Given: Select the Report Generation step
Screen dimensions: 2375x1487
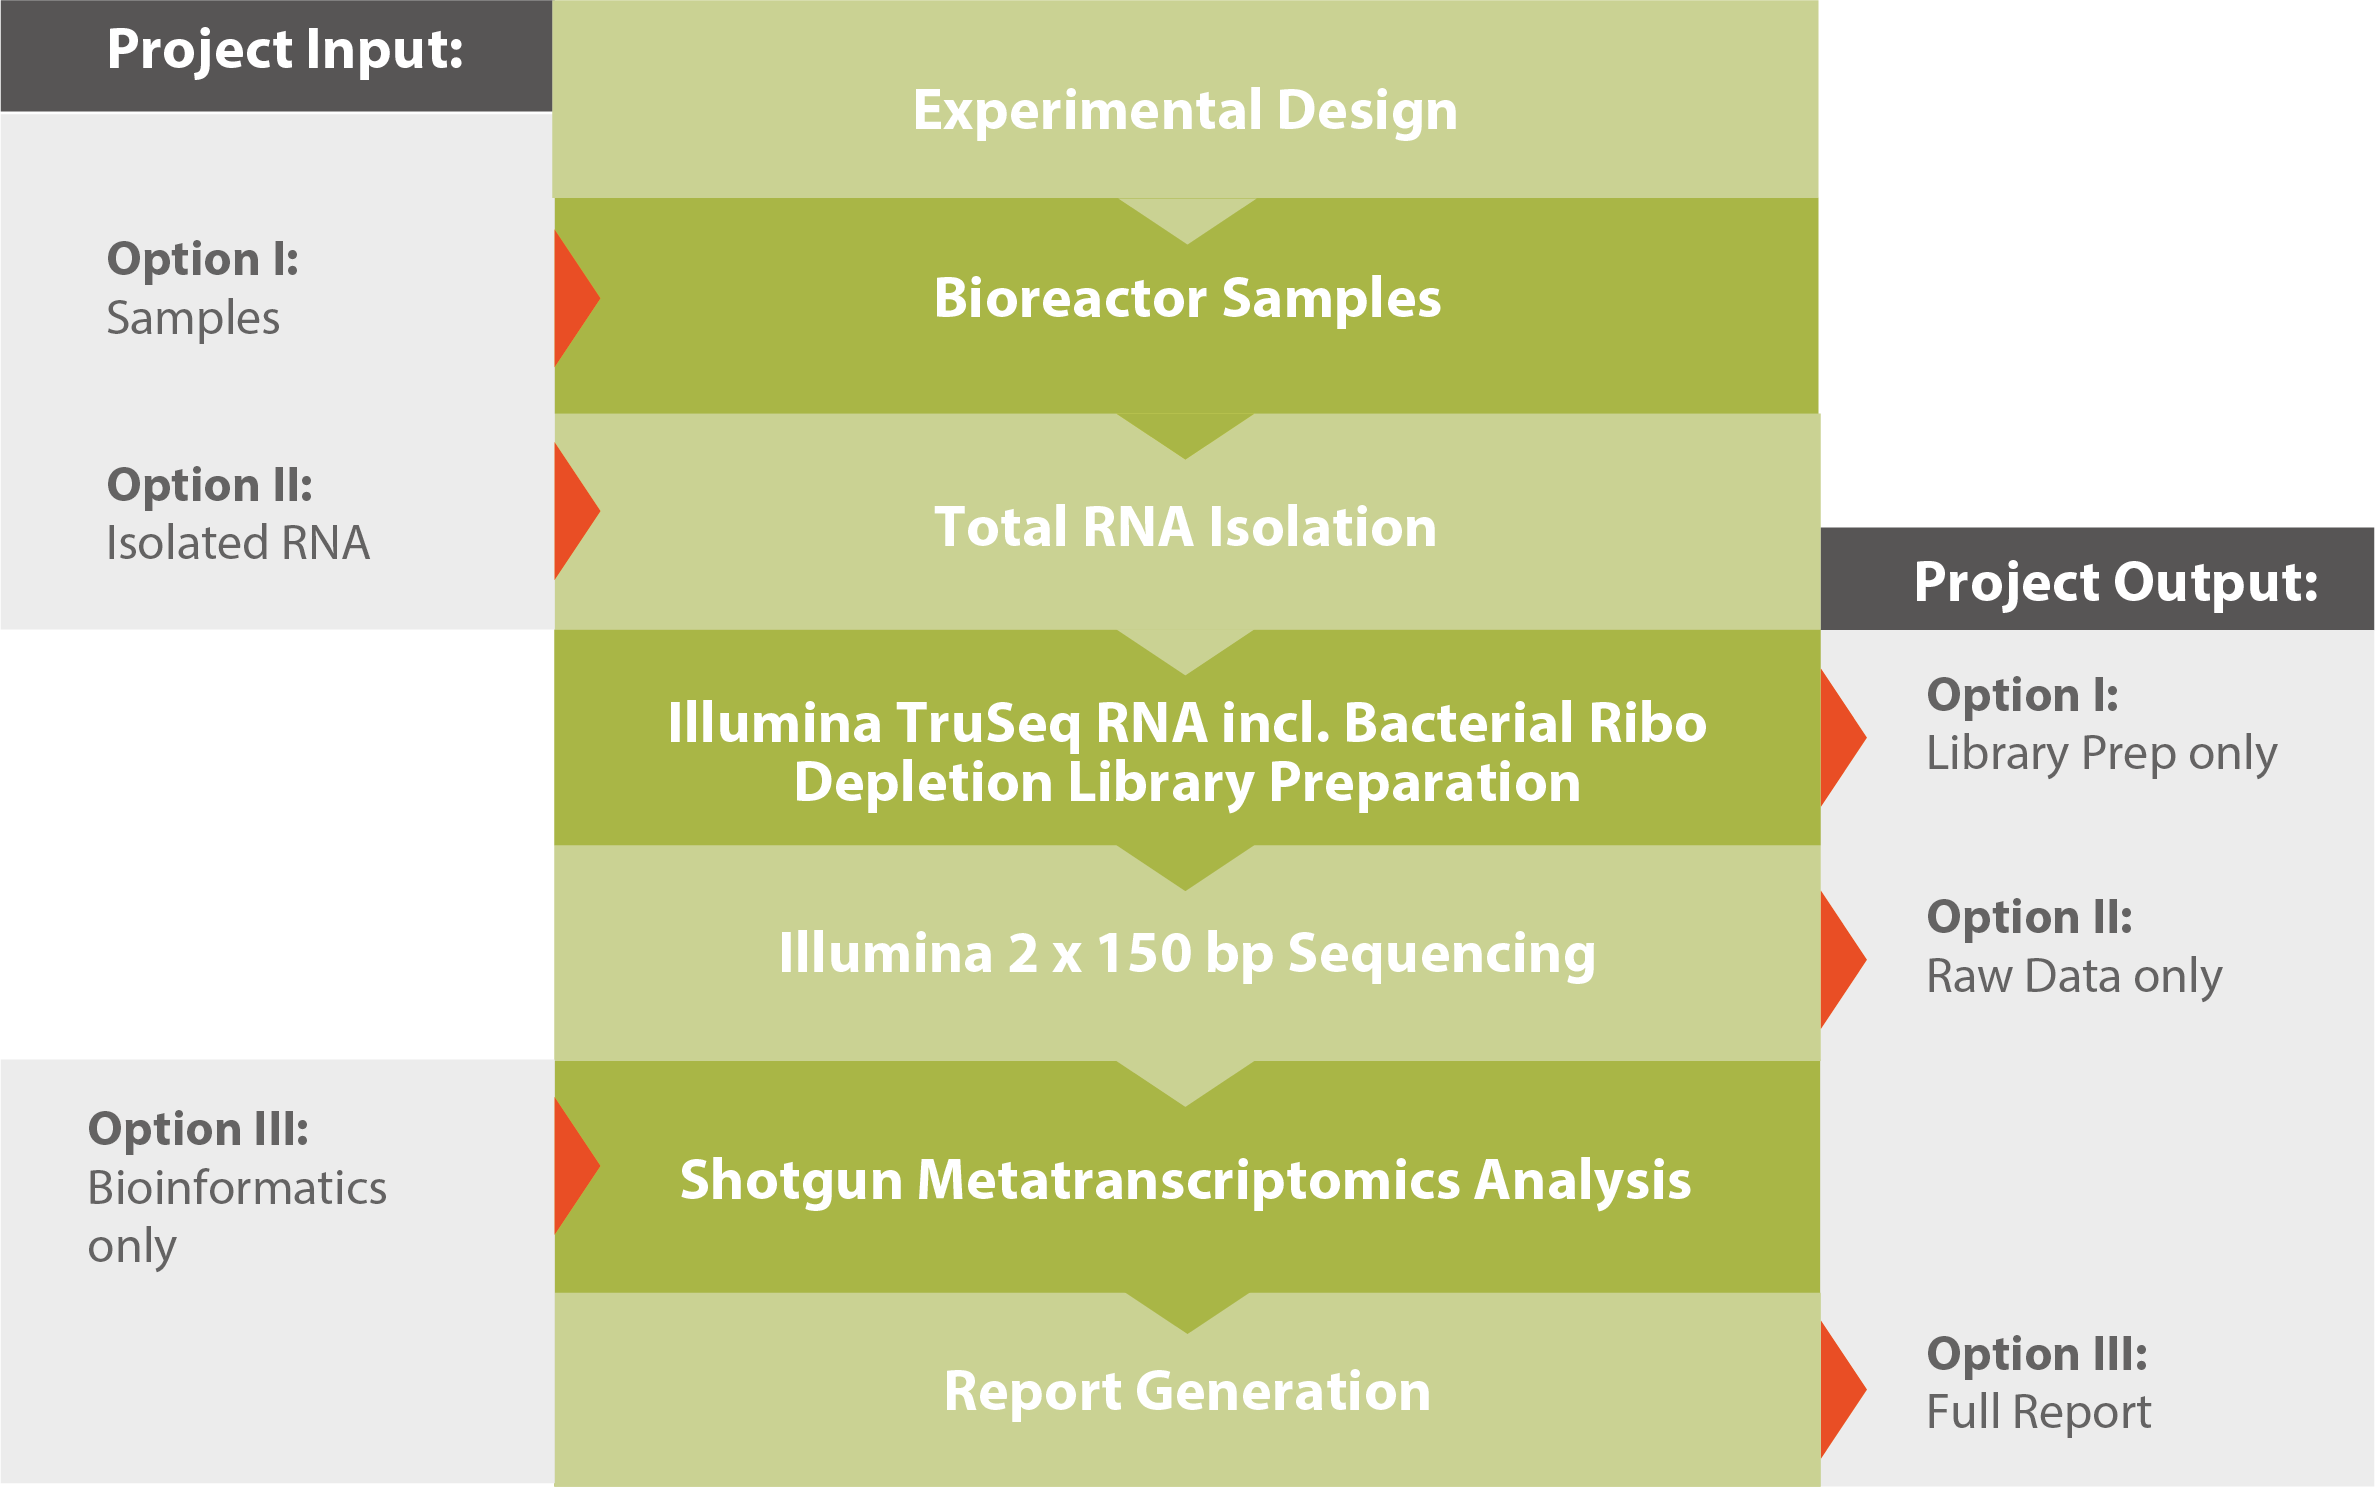Looking at the screenshot, I should pyautogui.click(x=1187, y=1390).
